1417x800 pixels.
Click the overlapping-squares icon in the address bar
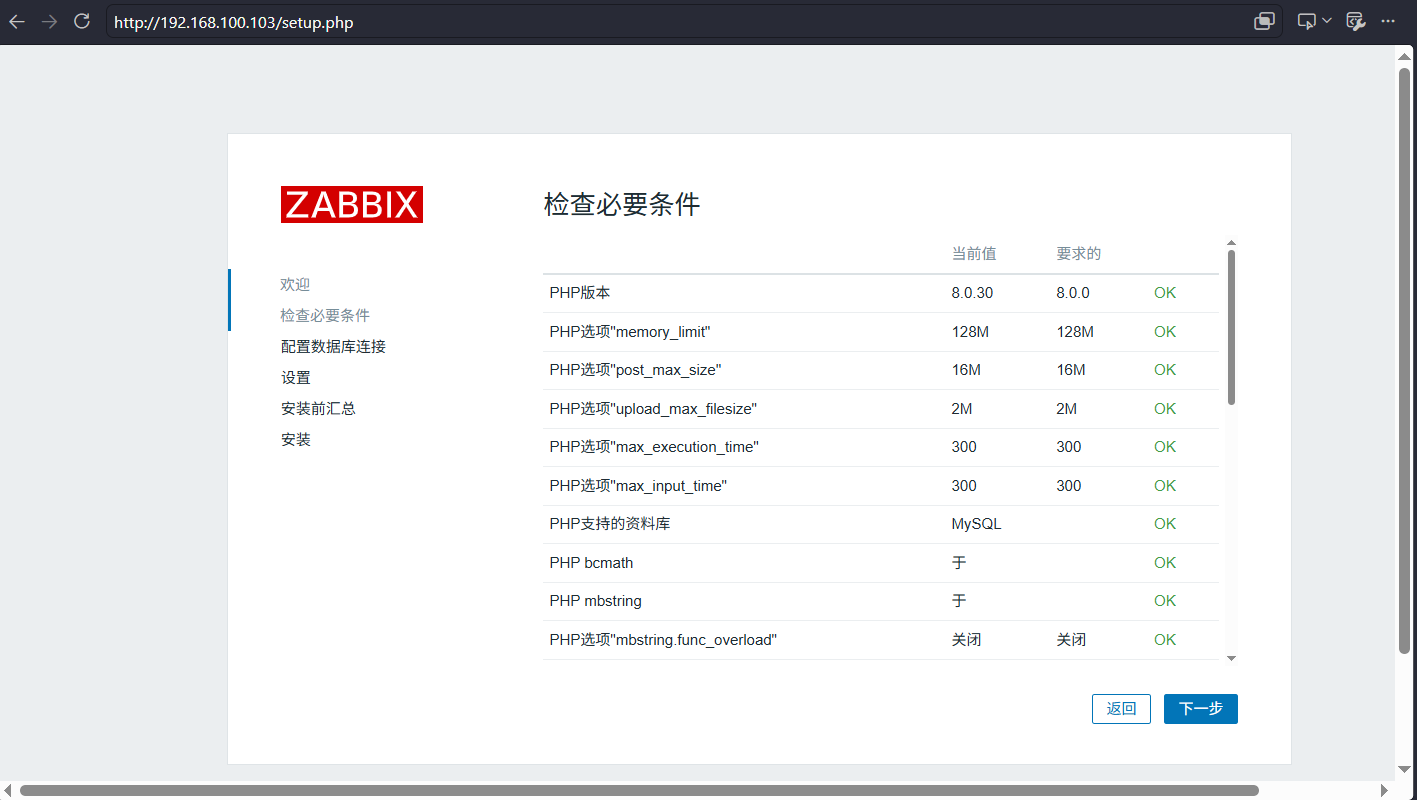[x=1264, y=21]
